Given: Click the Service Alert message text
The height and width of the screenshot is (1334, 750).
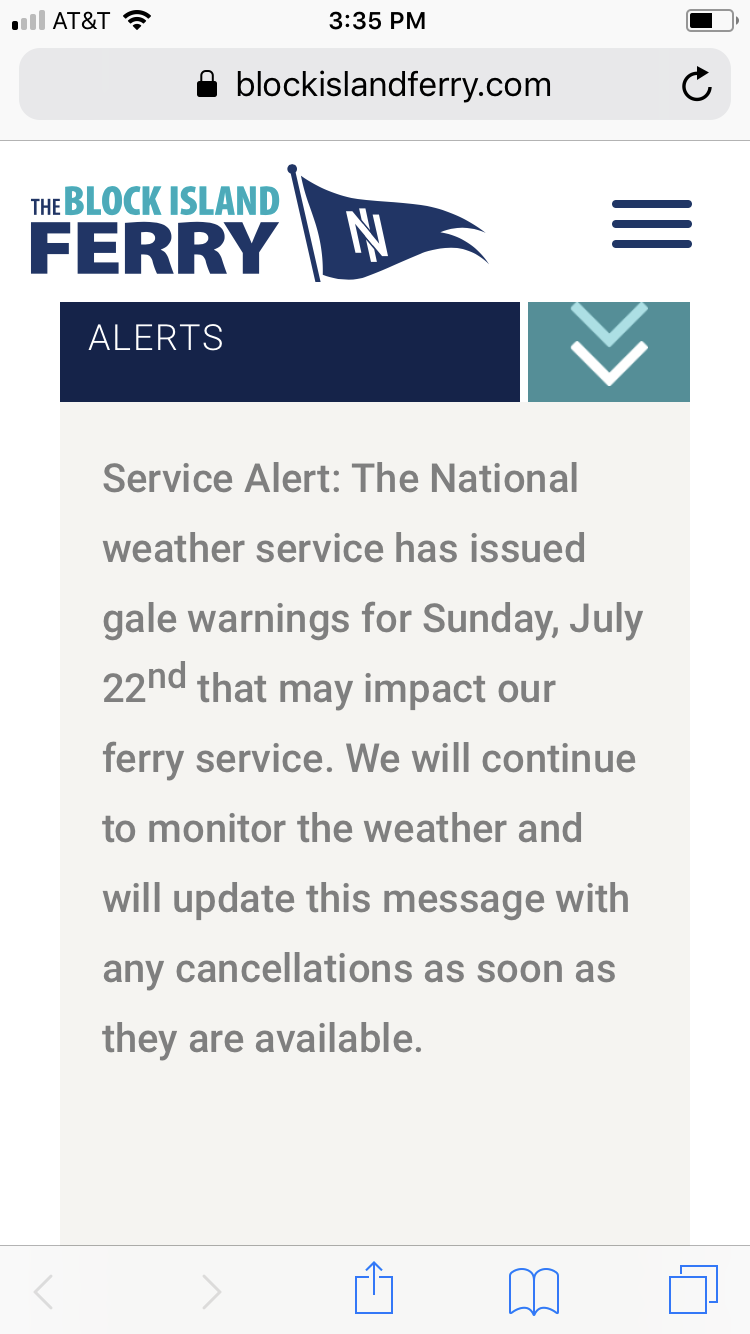Looking at the screenshot, I should (x=370, y=758).
